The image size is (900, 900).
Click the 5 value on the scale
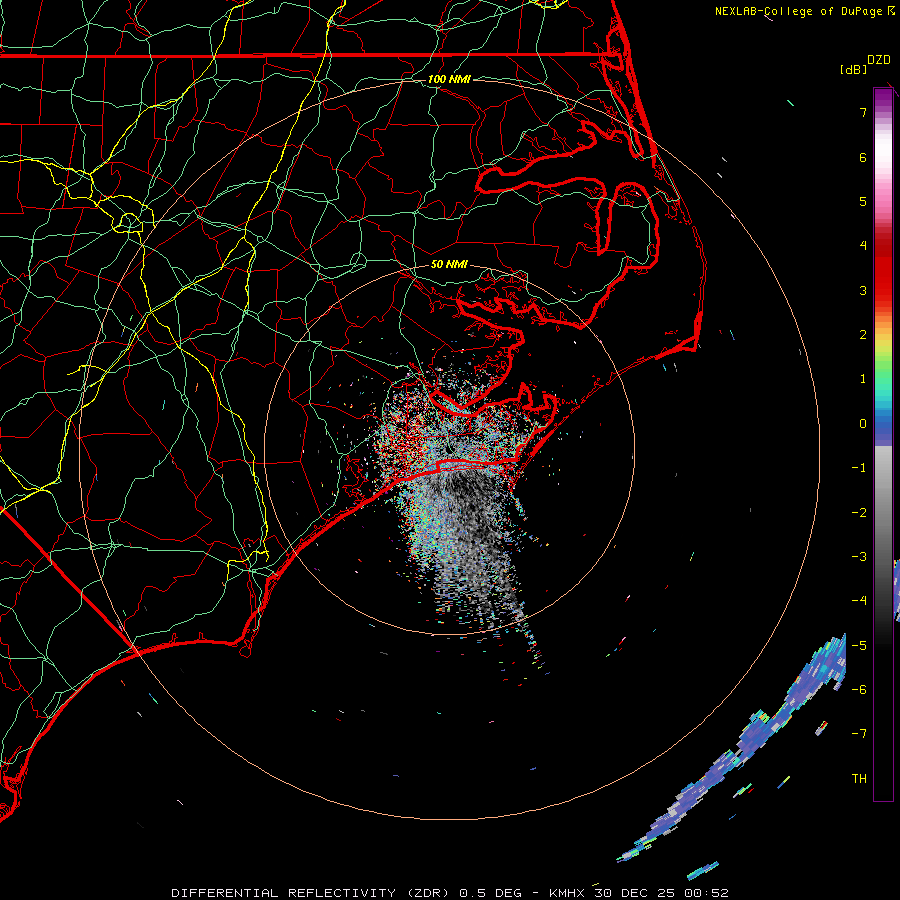(x=863, y=201)
